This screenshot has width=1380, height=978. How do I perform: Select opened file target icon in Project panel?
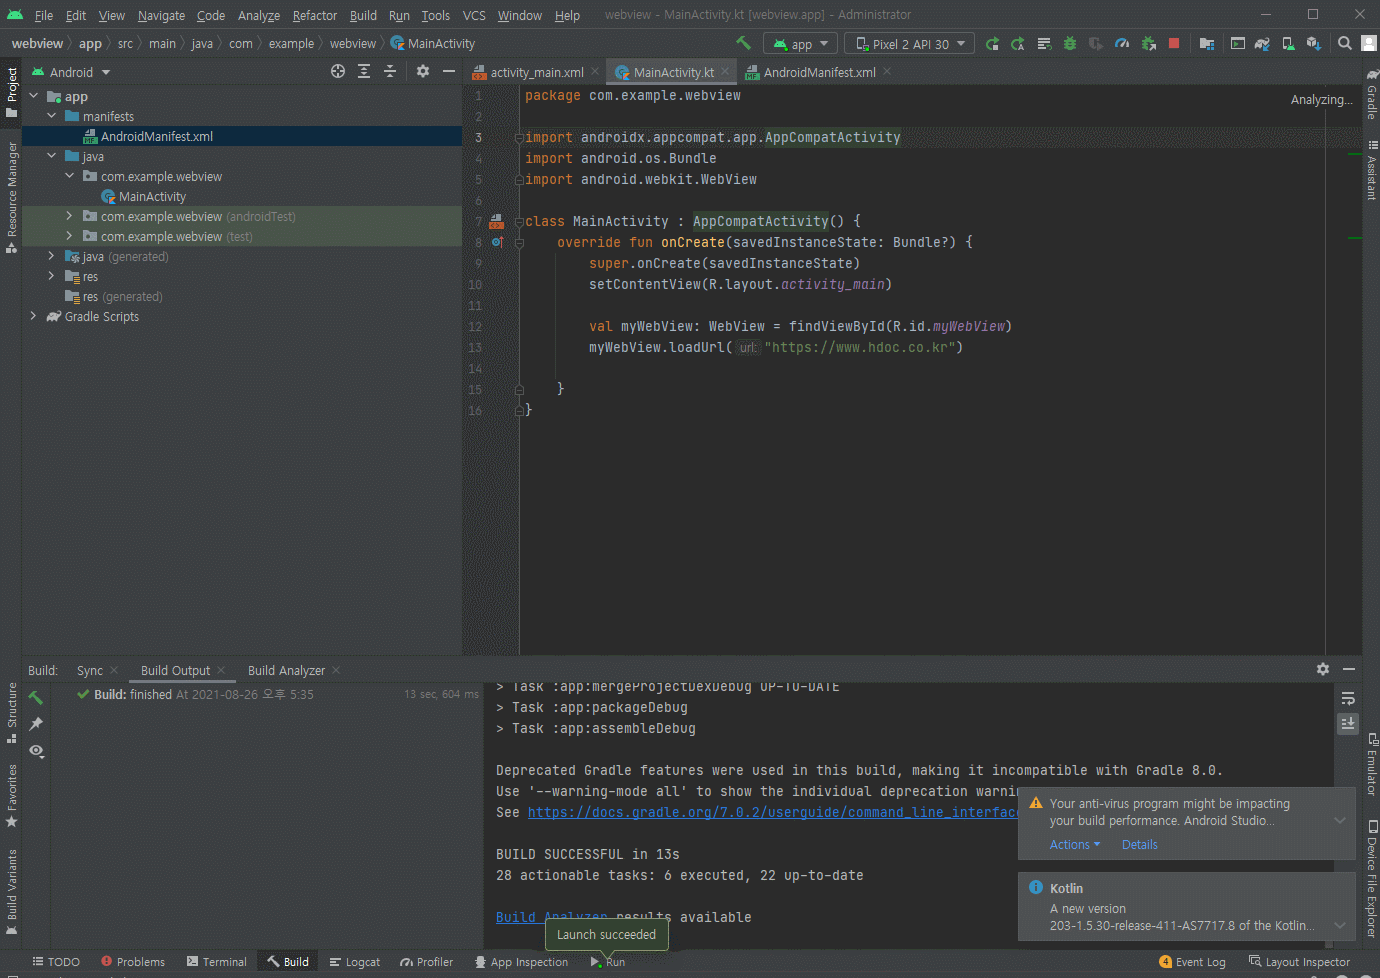338,72
